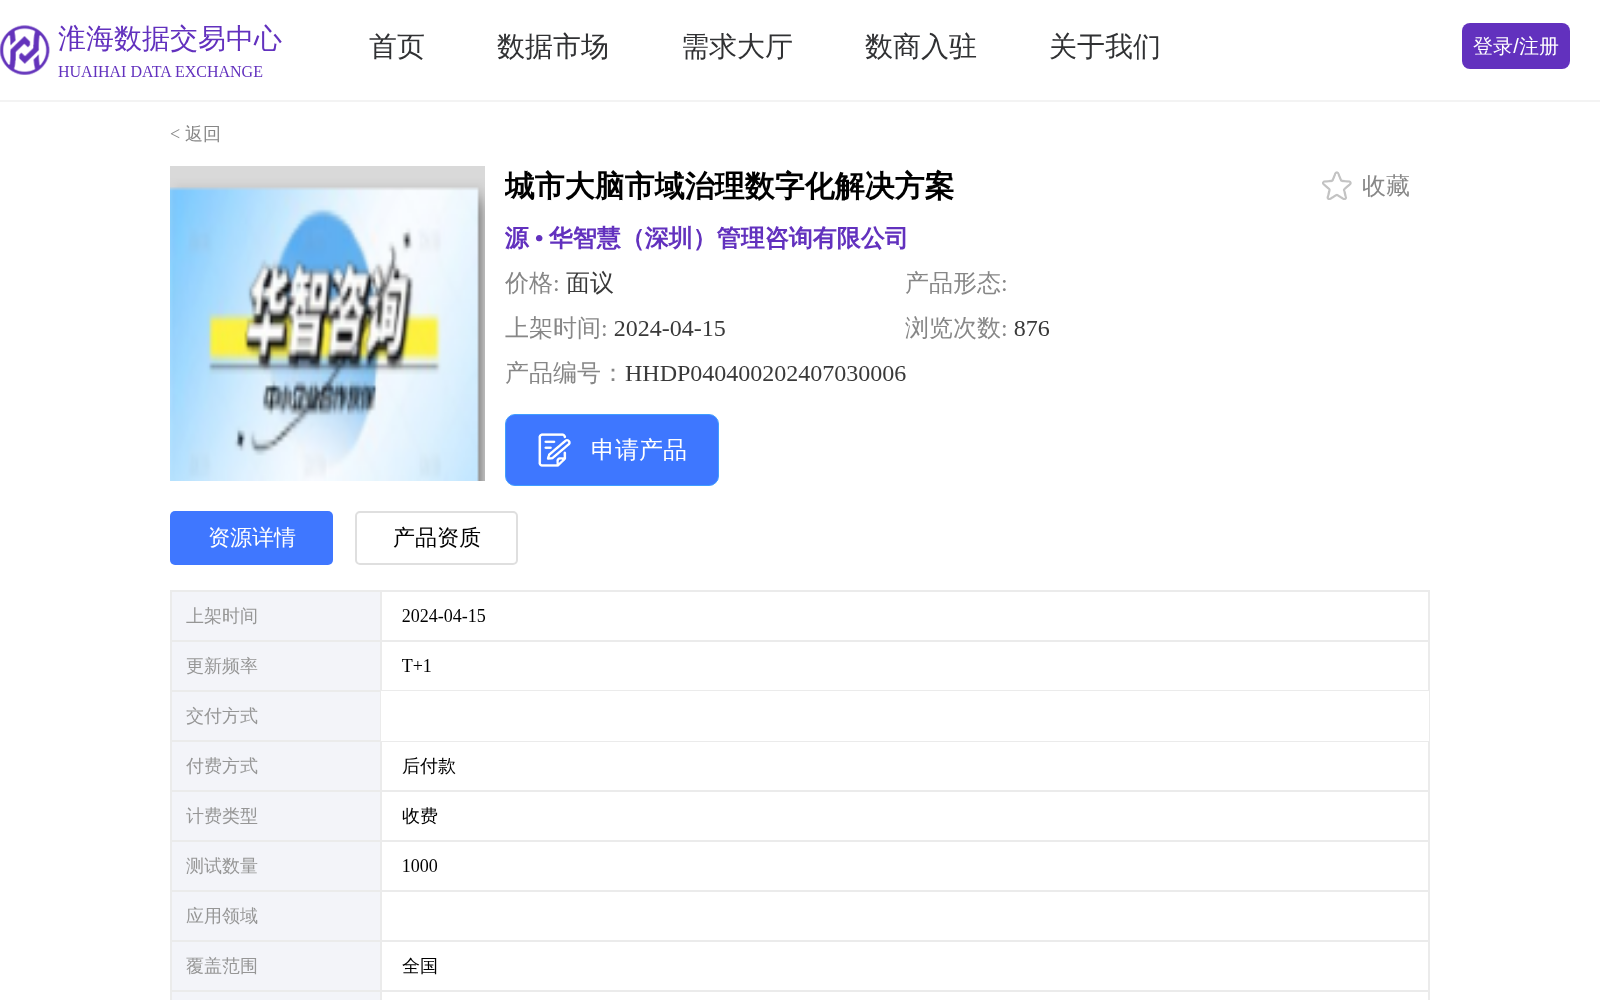This screenshot has width=1600, height=1000.
Task: Click the 全国 value in 覆盖范围 row
Action: 420,966
